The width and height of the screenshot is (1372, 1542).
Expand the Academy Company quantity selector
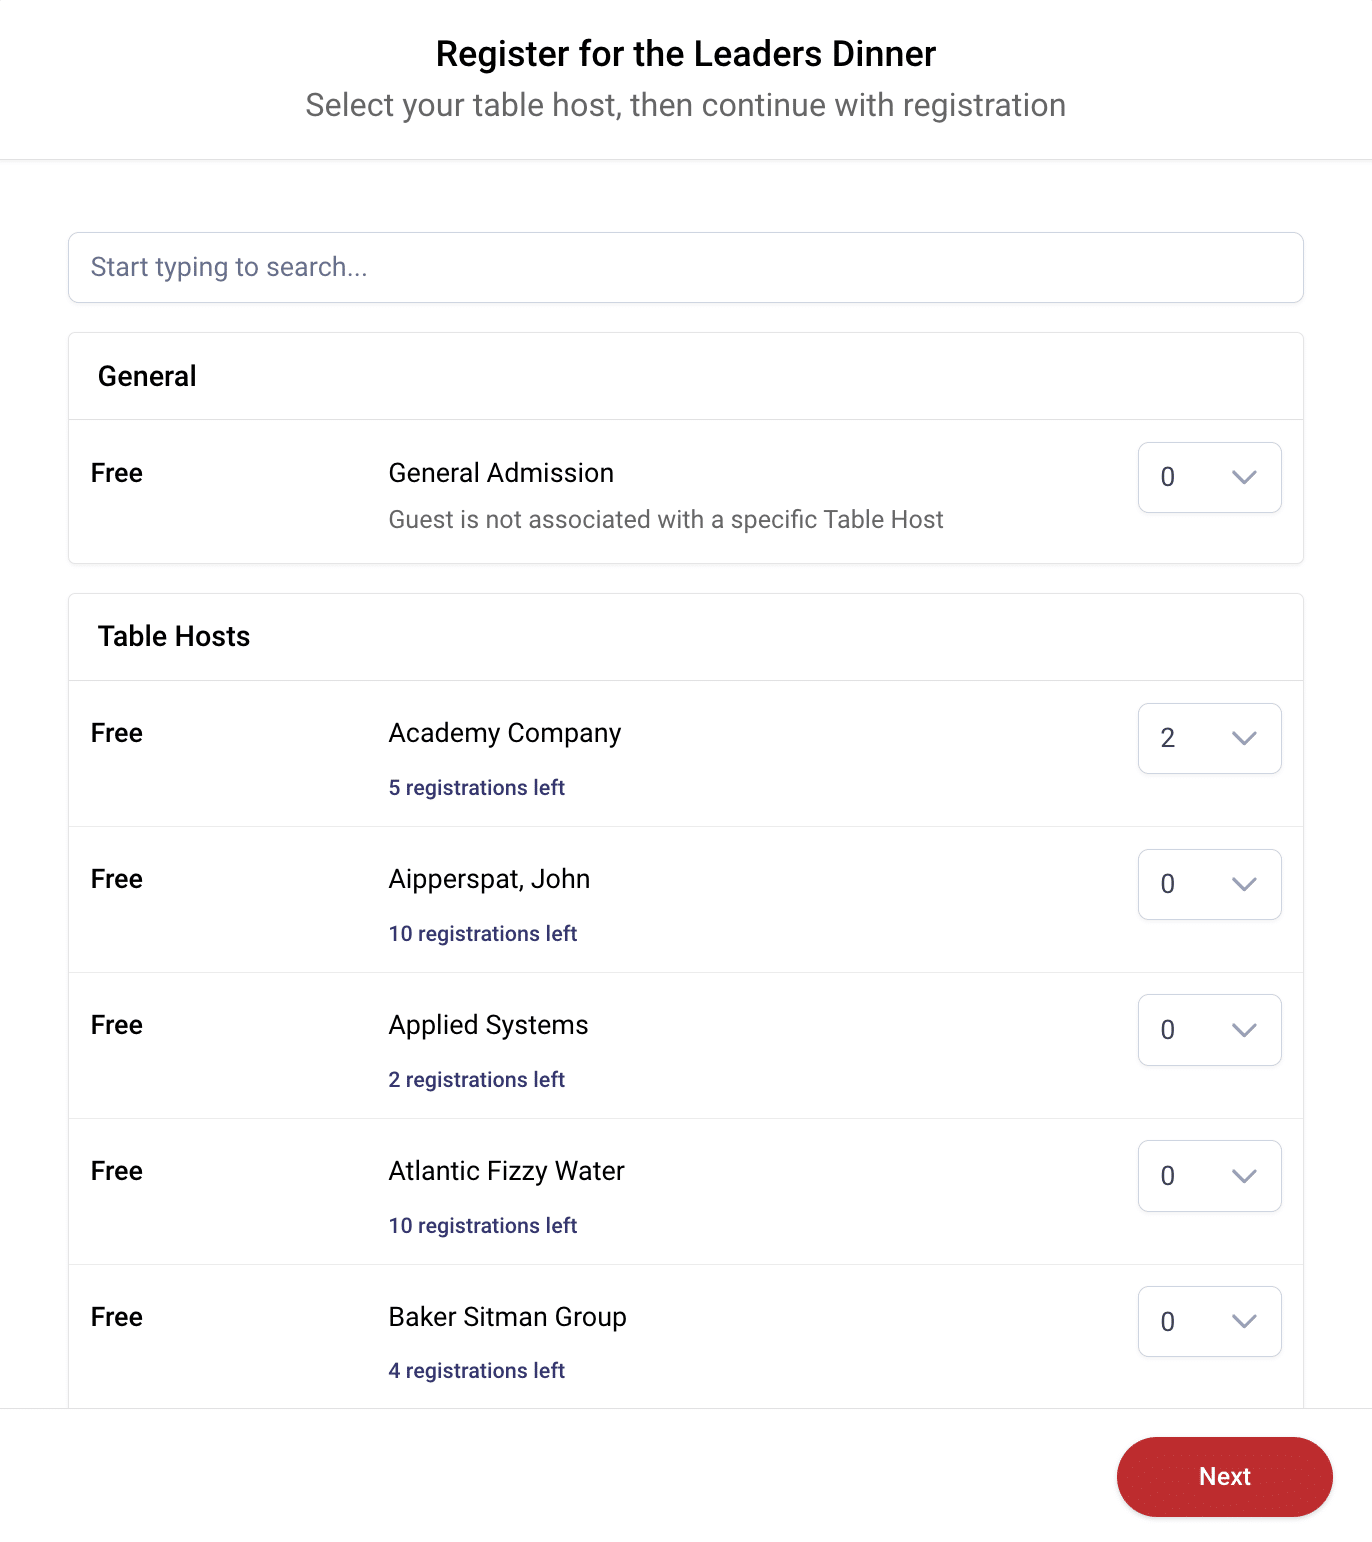click(1209, 738)
